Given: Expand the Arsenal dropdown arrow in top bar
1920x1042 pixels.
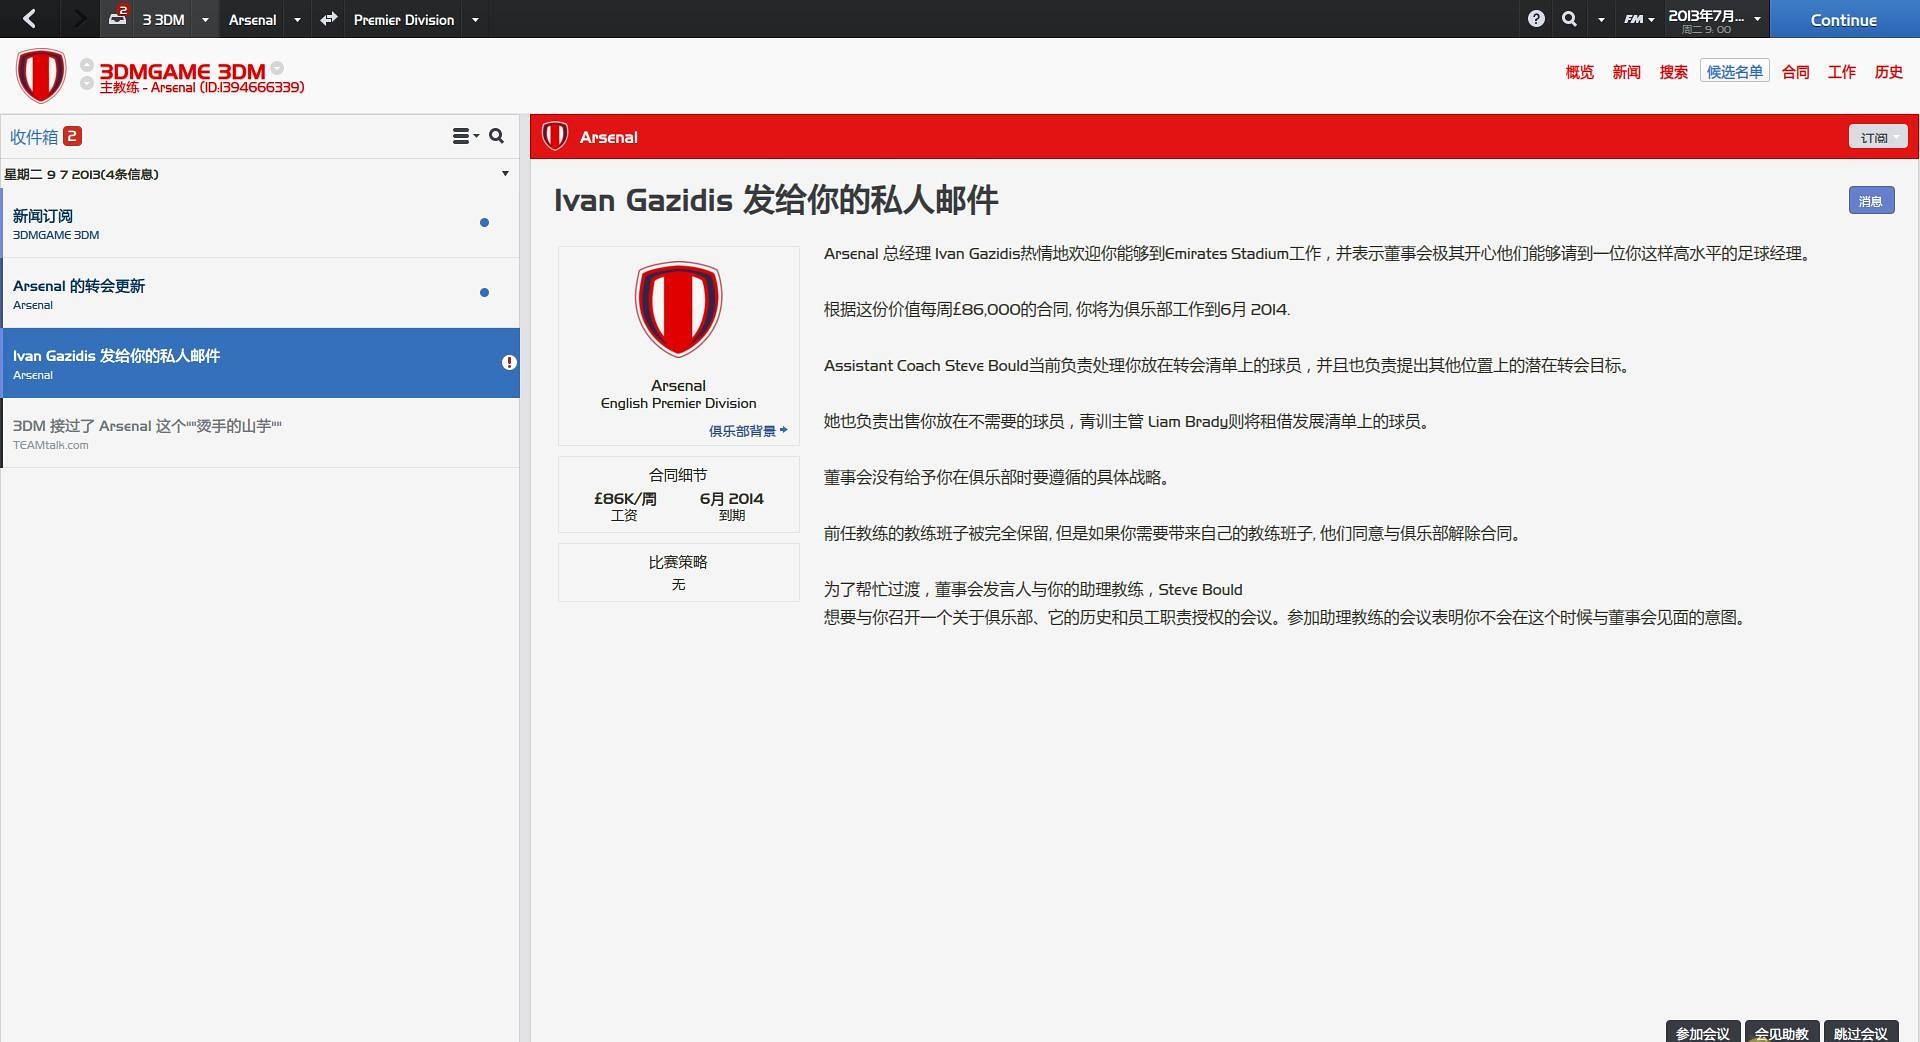Looking at the screenshot, I should tap(297, 19).
